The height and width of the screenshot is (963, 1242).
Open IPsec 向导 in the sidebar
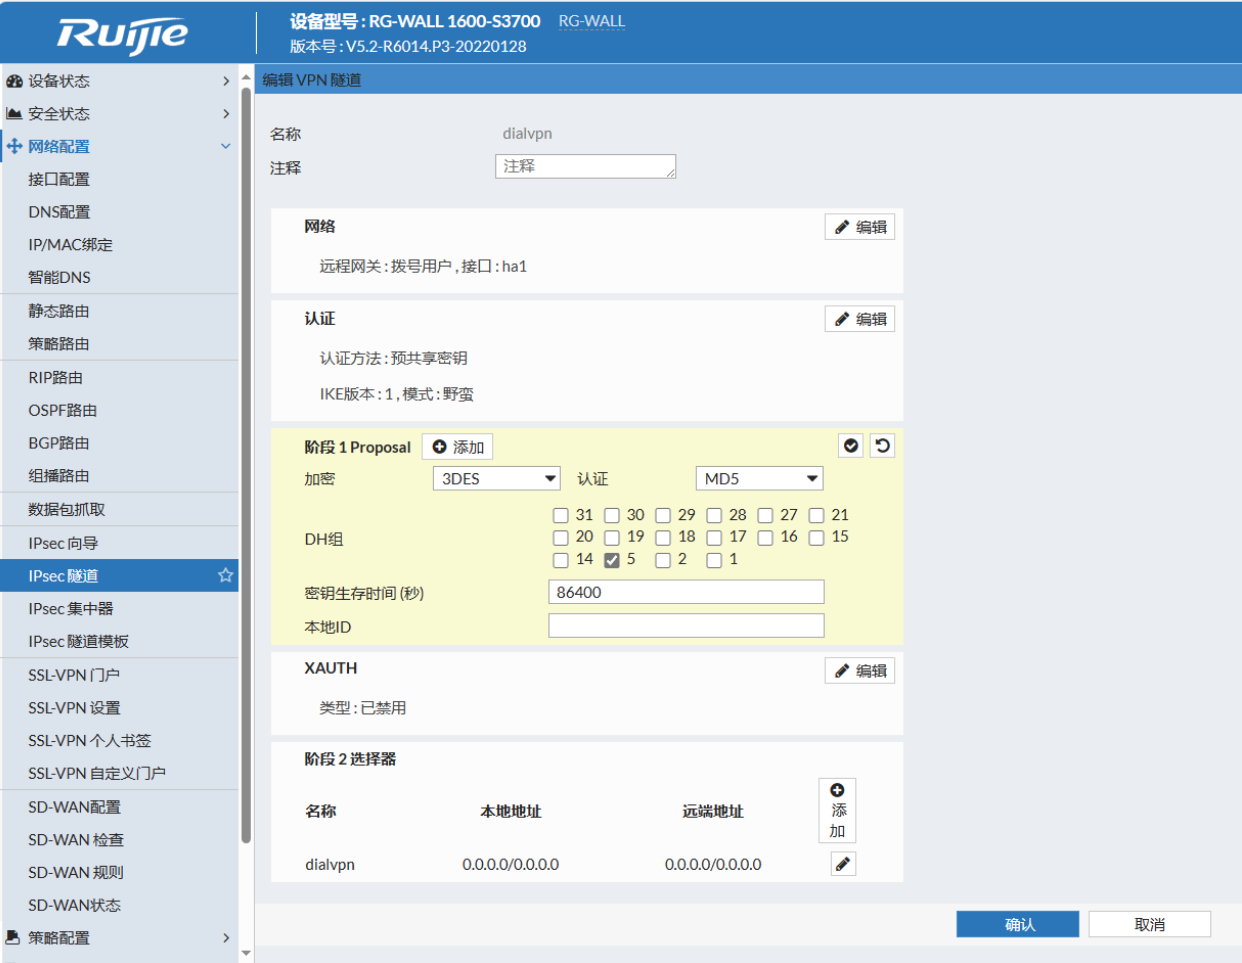tap(63, 543)
